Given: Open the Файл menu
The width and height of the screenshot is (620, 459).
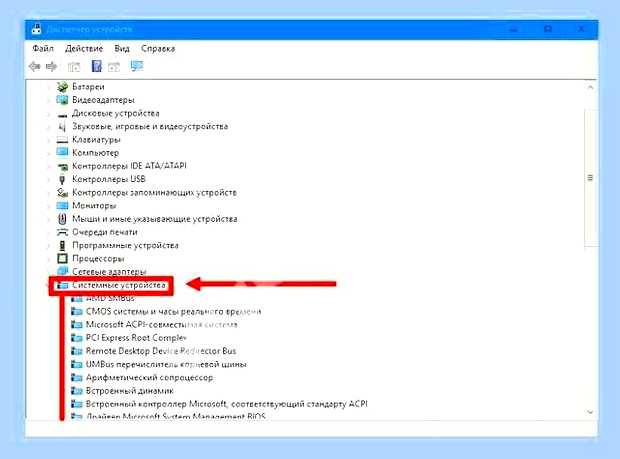Looking at the screenshot, I should click(x=43, y=49).
